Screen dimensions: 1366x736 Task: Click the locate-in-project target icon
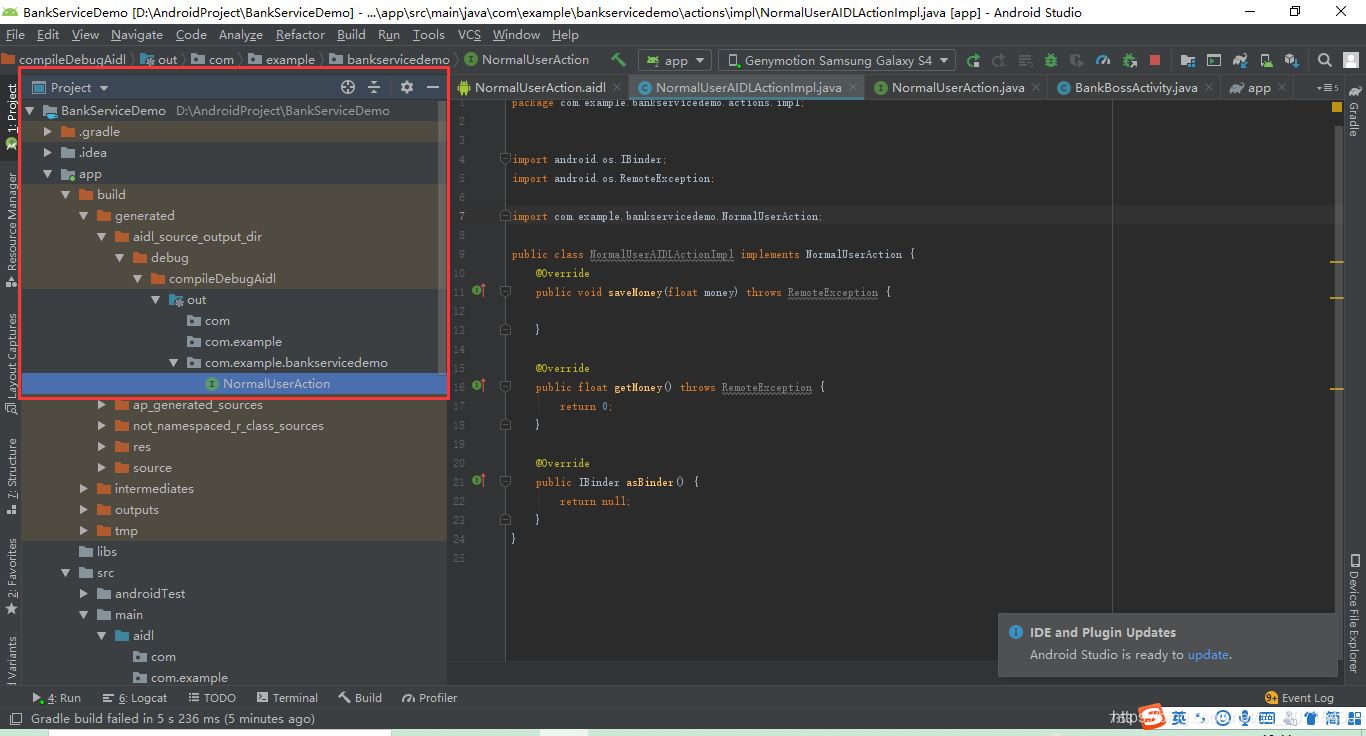point(348,87)
